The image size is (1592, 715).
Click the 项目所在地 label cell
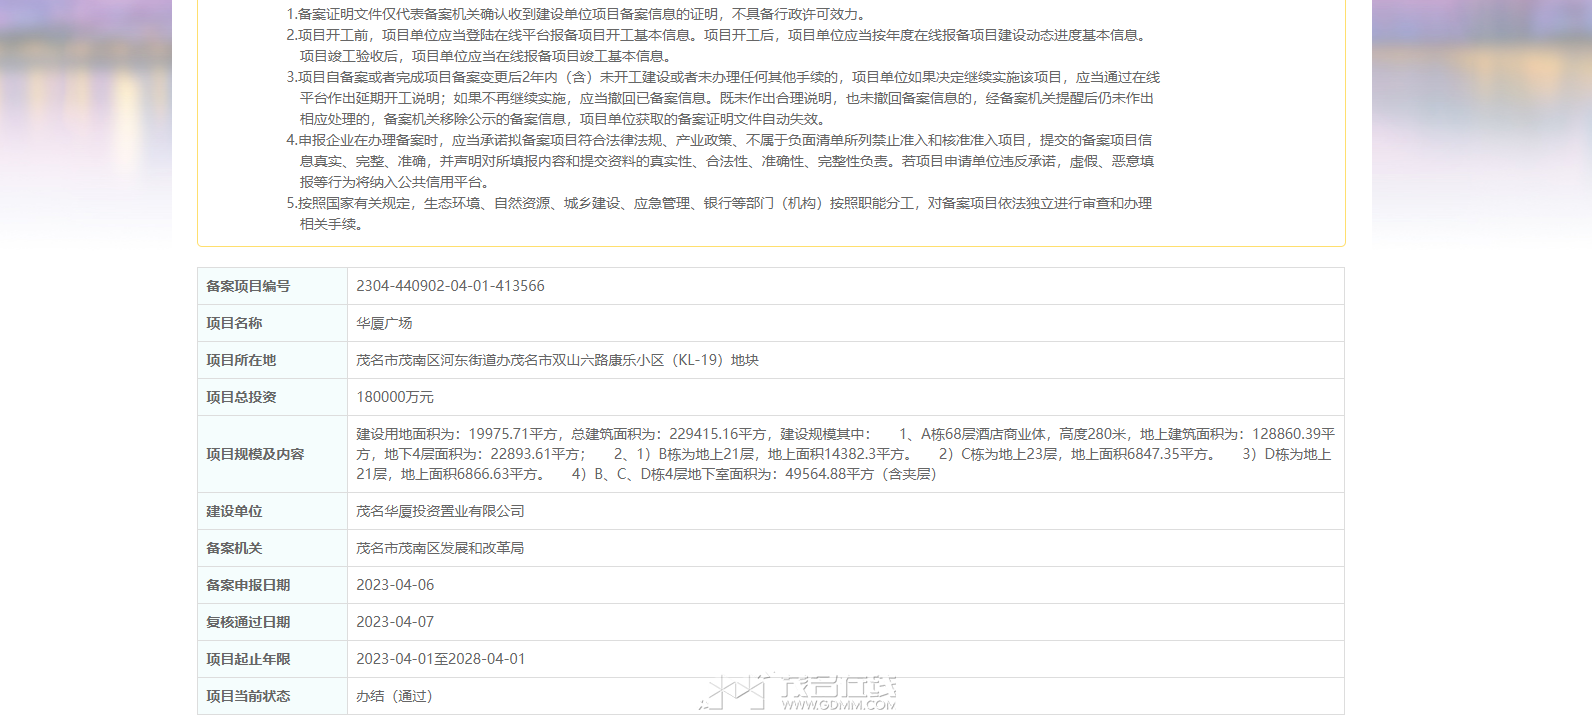pyautogui.click(x=272, y=360)
